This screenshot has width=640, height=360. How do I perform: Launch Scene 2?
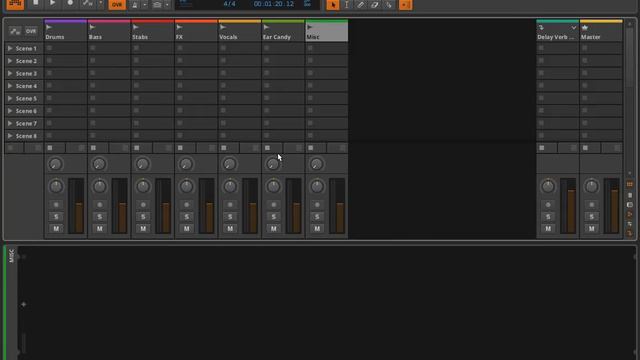[x=10, y=61]
